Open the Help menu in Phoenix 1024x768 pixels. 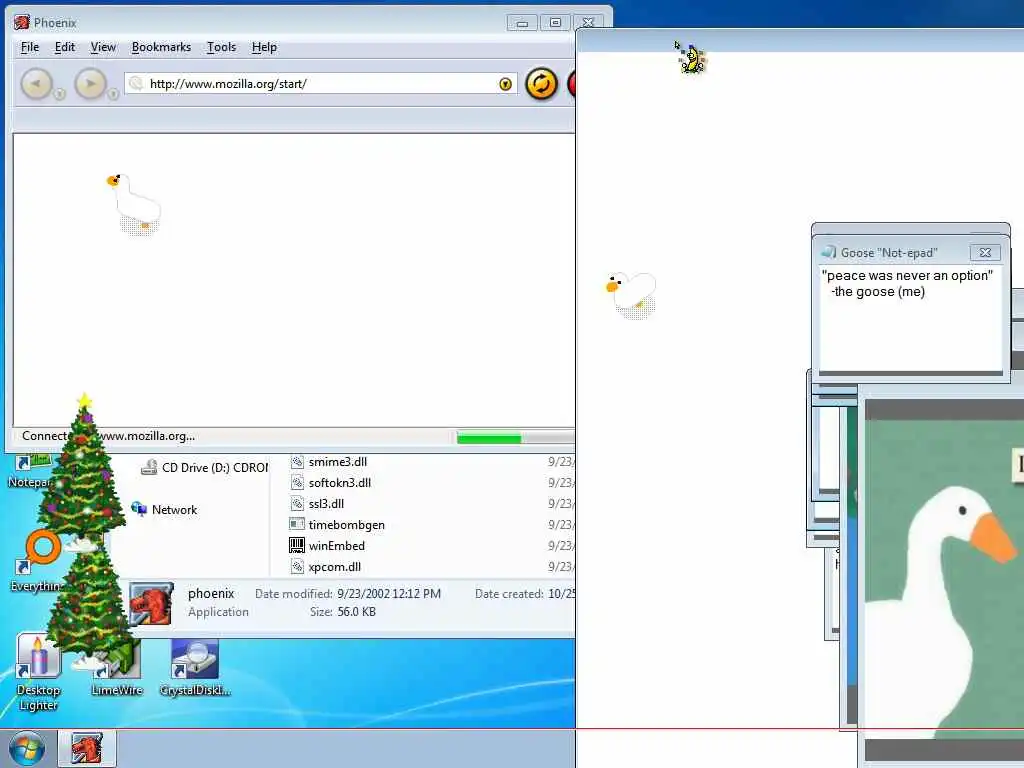[264, 47]
